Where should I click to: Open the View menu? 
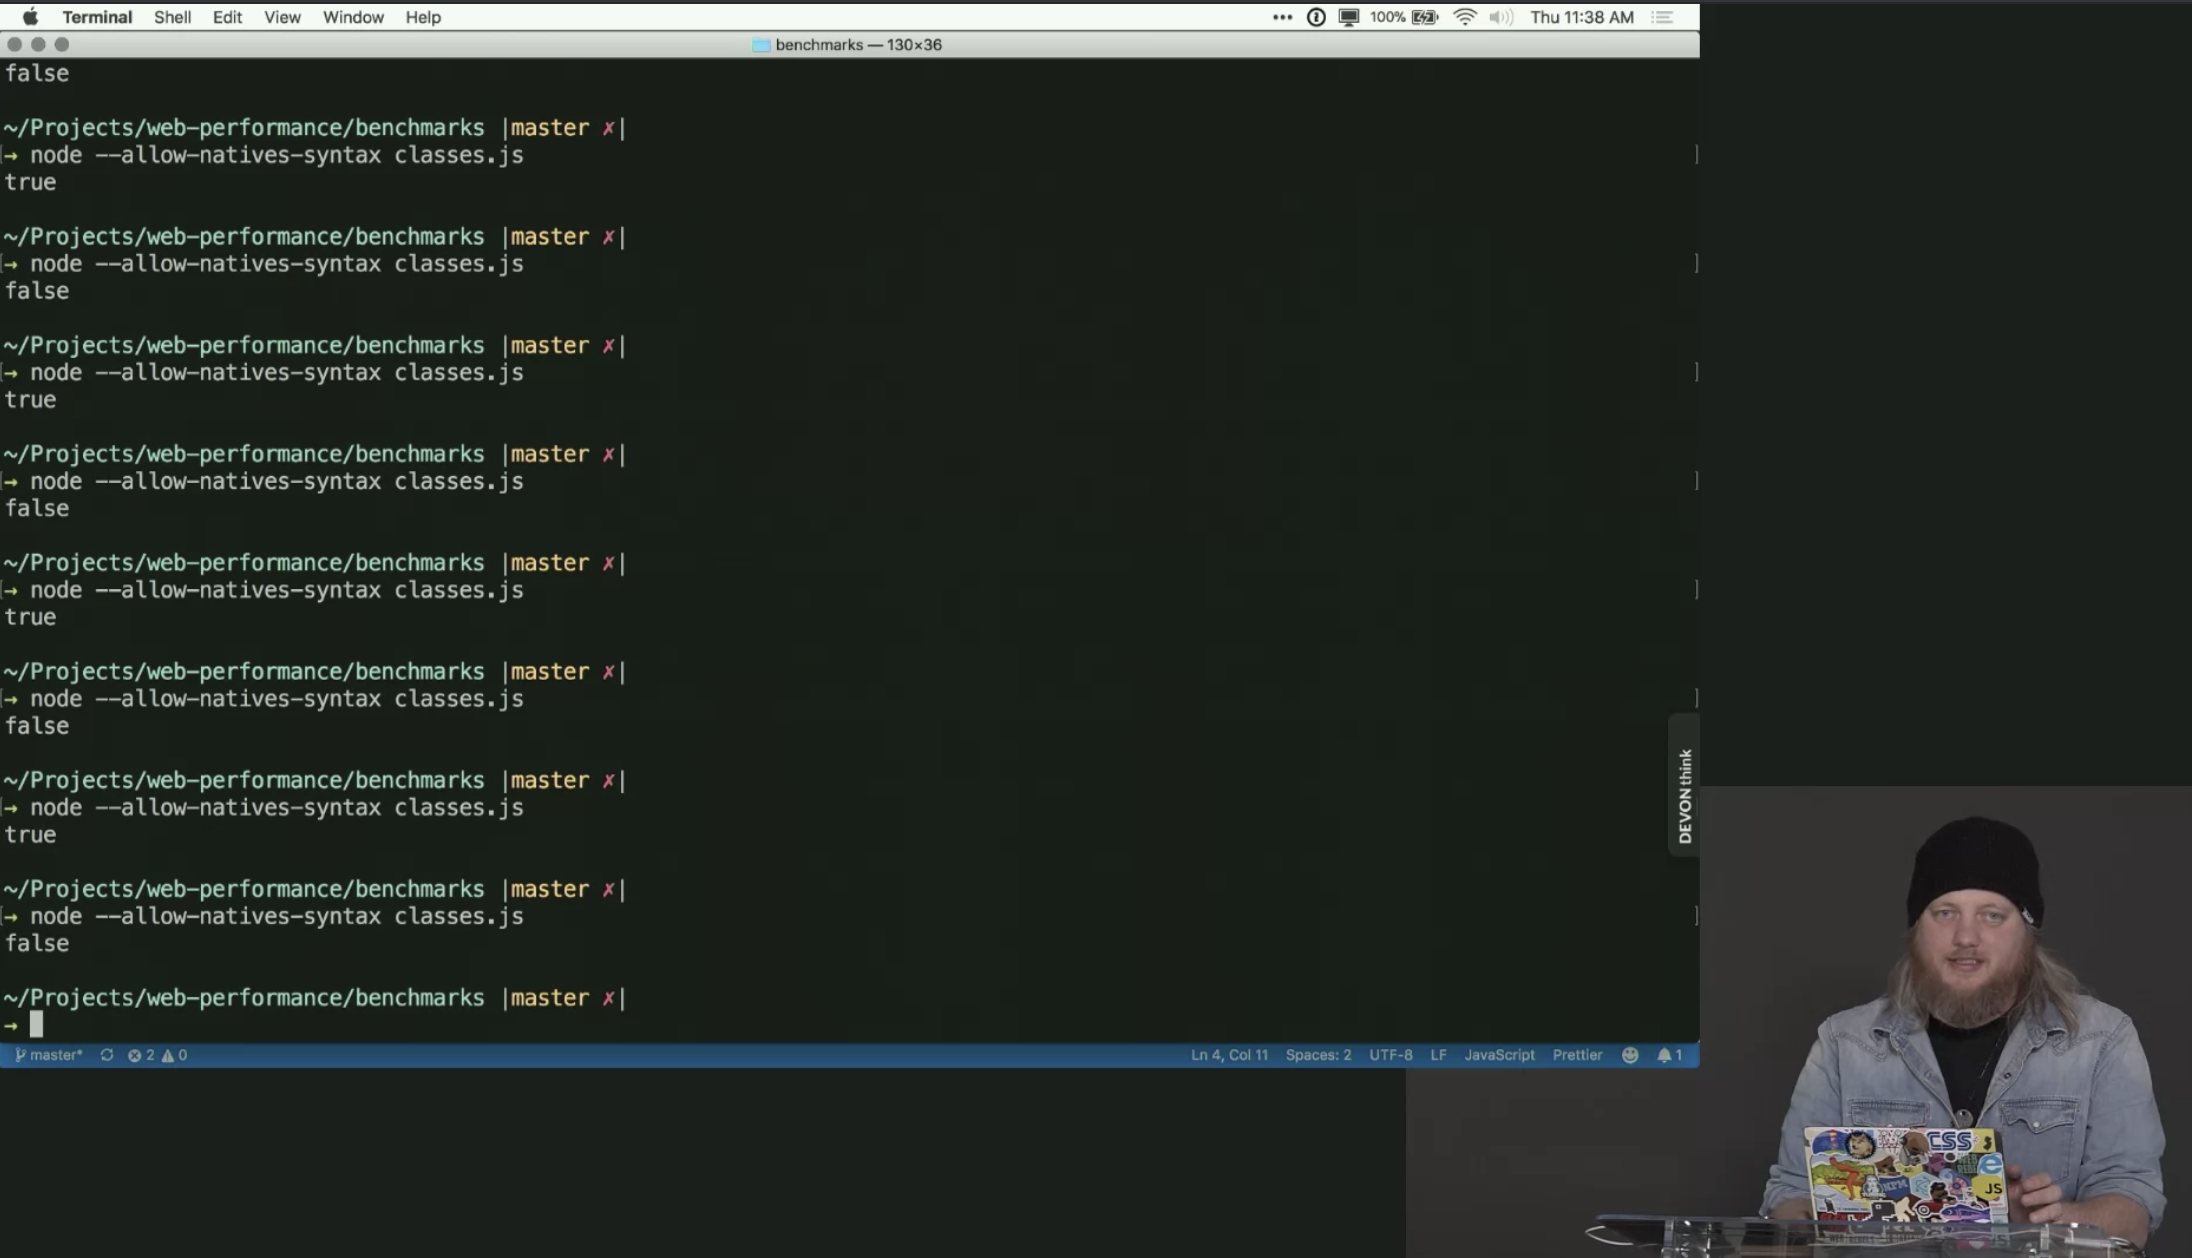coord(282,17)
